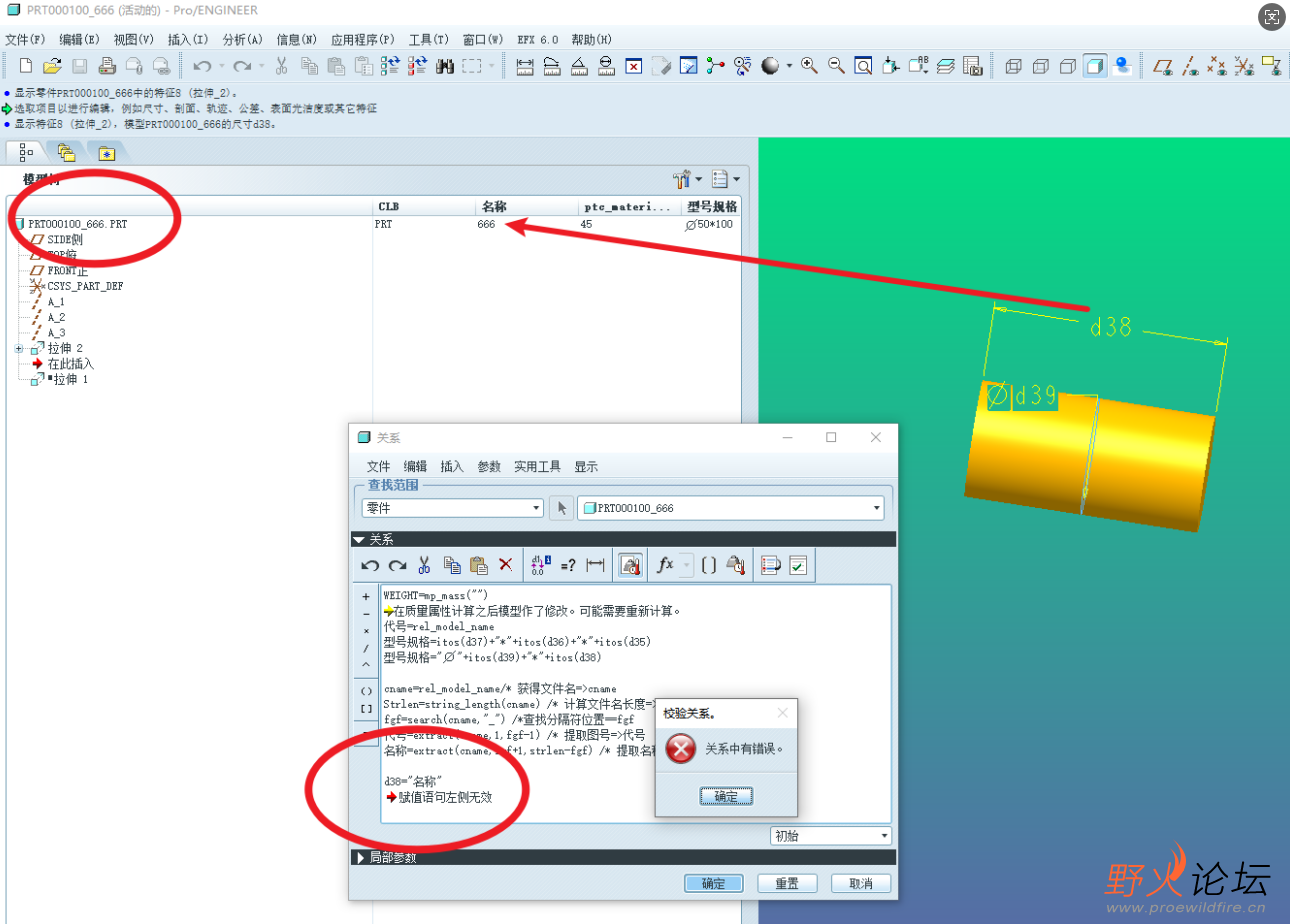The width and height of the screenshot is (1290, 924).
Task: Click the verify relations checkmark icon
Action: click(x=798, y=565)
